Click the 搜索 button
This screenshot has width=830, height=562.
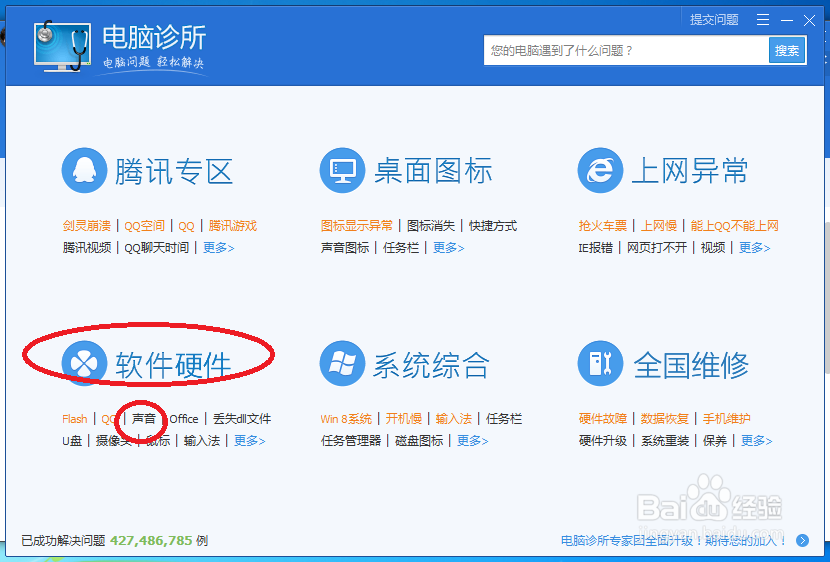pos(787,50)
